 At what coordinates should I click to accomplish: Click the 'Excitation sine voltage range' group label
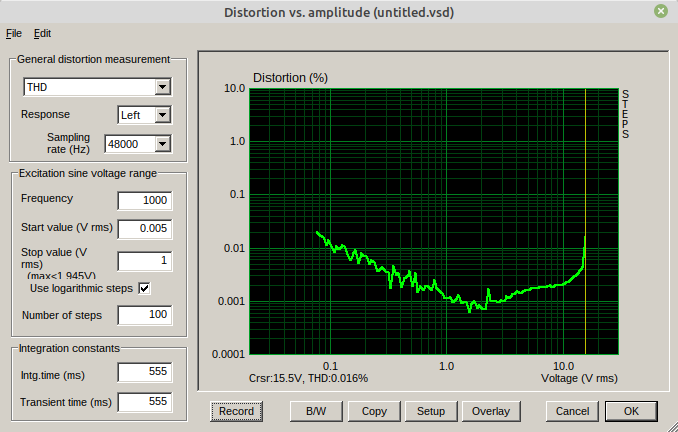tap(88, 173)
